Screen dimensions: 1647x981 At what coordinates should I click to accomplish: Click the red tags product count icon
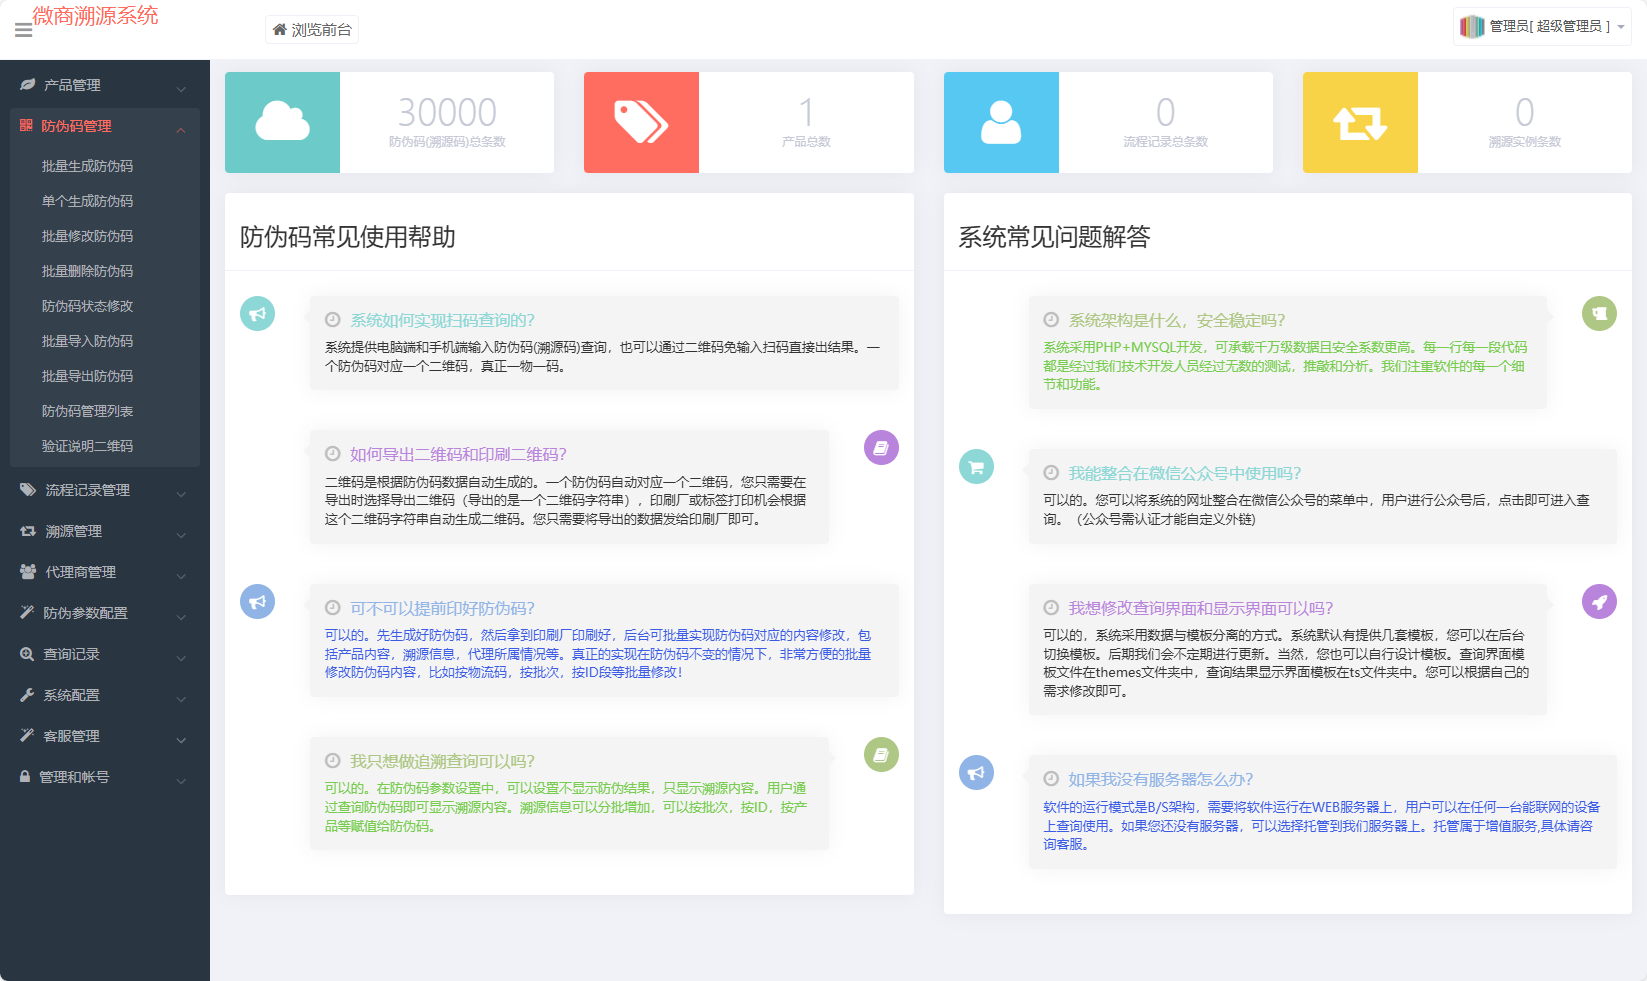[x=641, y=122]
